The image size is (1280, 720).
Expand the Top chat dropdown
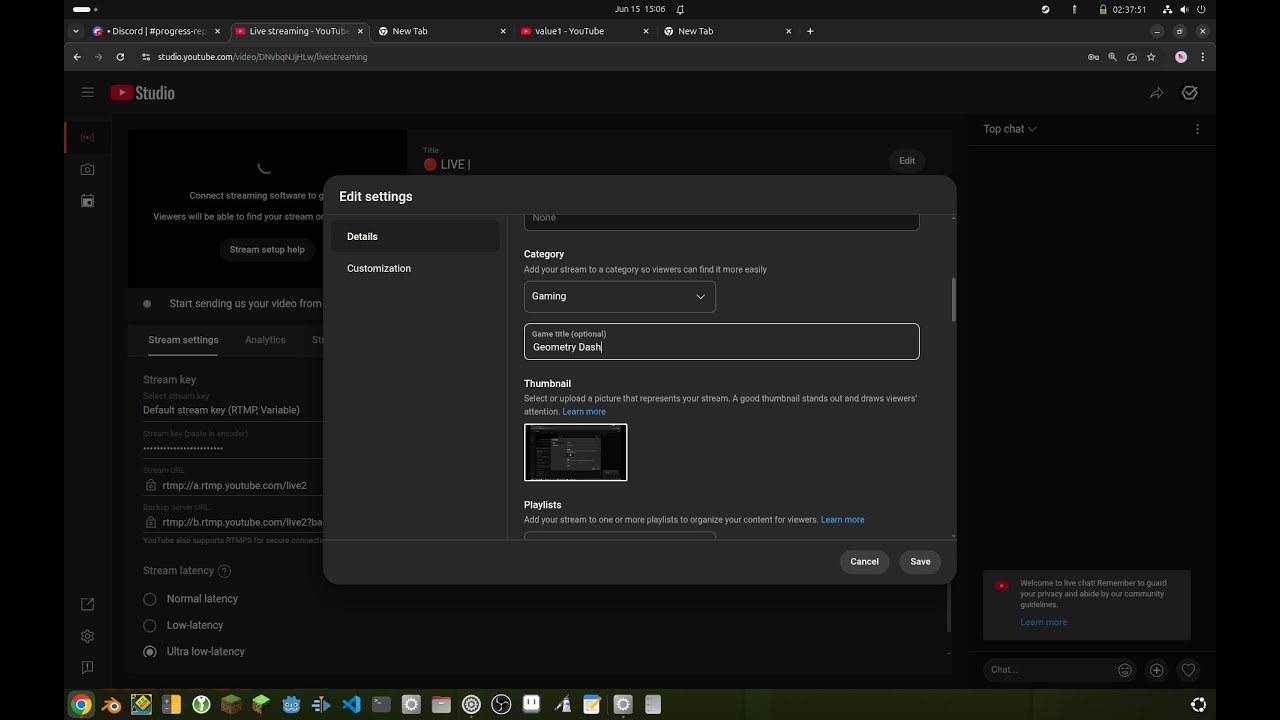coord(1010,129)
